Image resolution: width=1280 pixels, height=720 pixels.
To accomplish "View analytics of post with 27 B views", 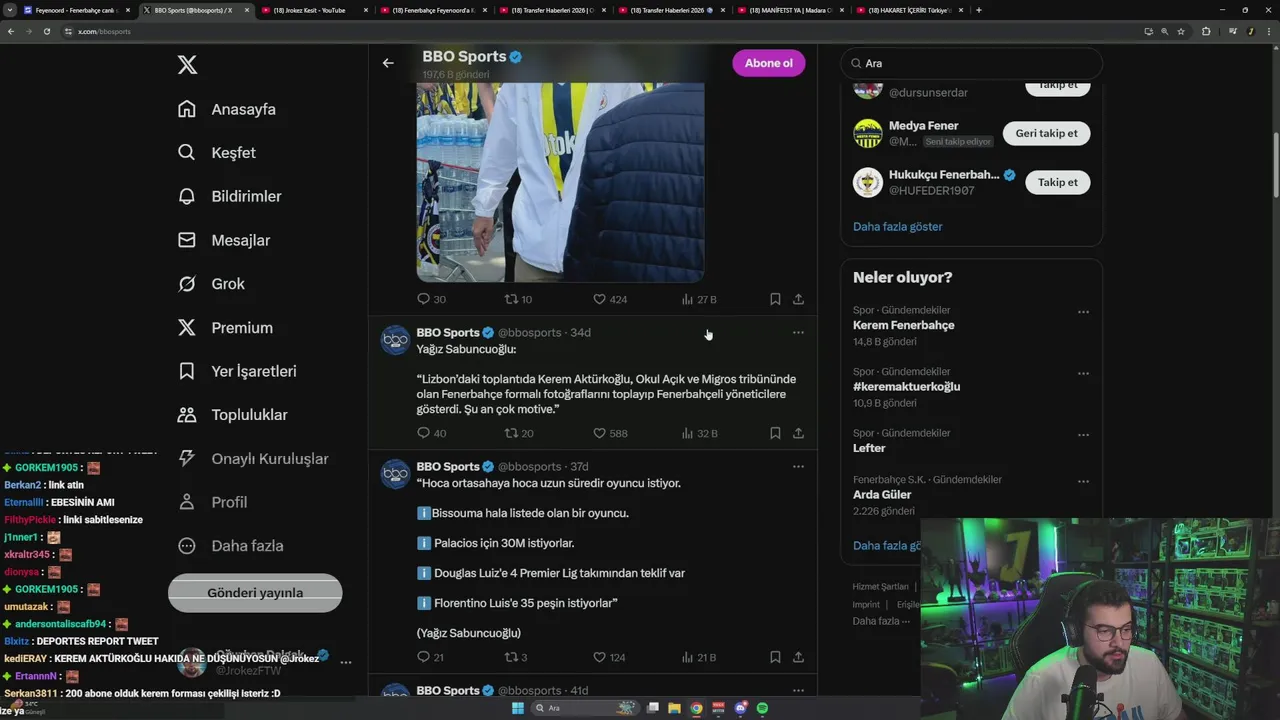I will point(699,299).
